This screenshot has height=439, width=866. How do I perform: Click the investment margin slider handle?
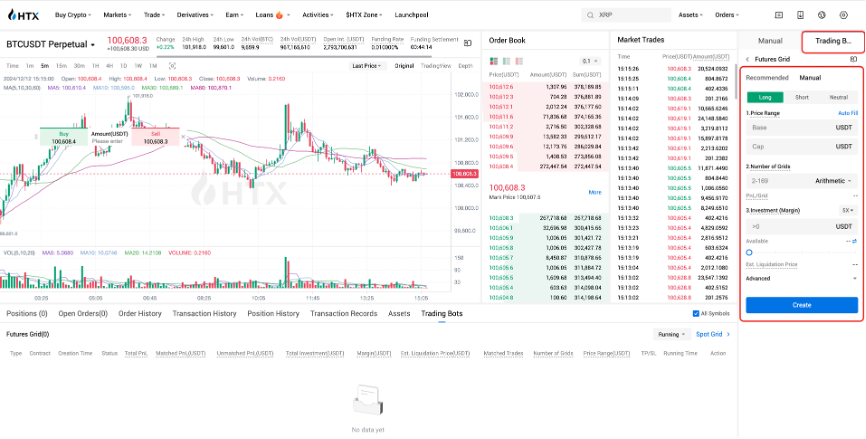(750, 253)
